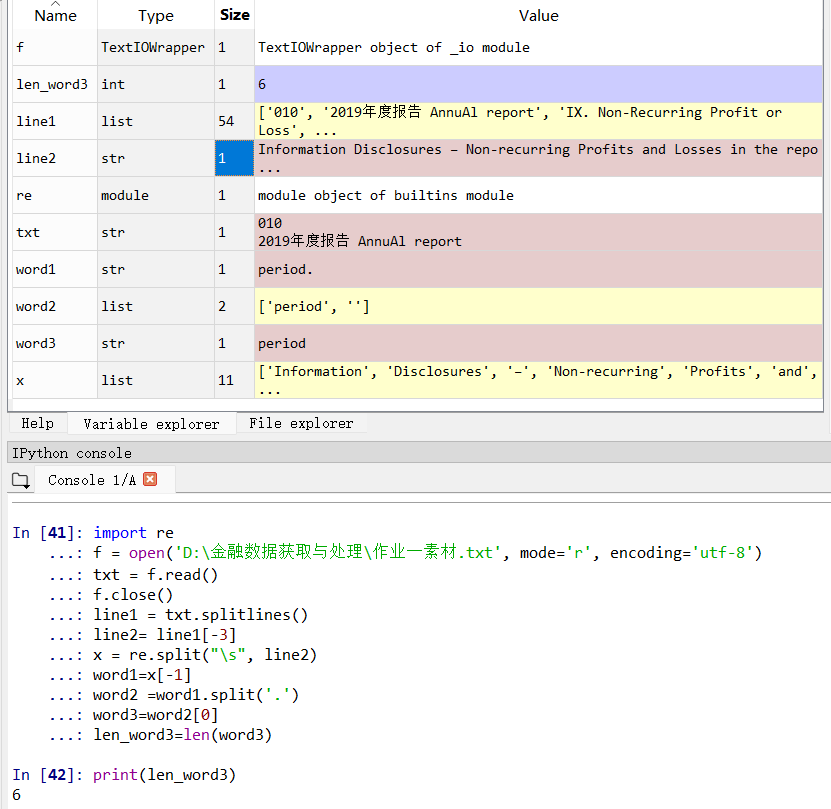Click the console line 'len_word3=len(word3)'
The image size is (831, 809).
(182, 735)
